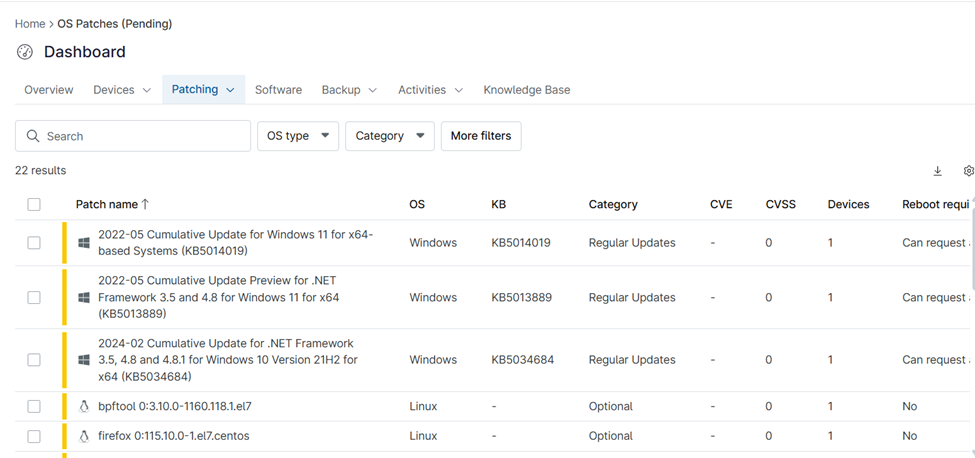
Task: Check the box for the bpftool row
Action: coord(34,406)
